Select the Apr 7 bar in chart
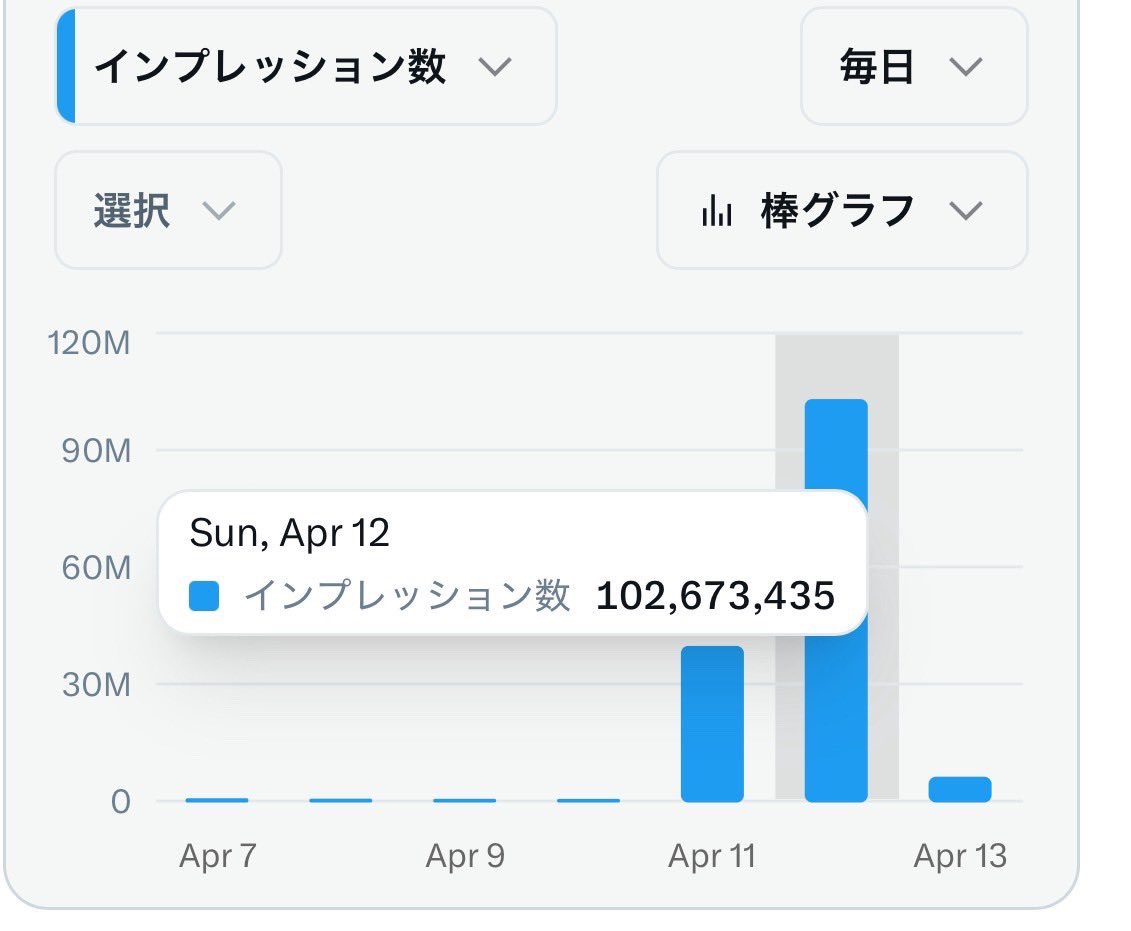This screenshot has height=931, width=1131. coord(216,800)
